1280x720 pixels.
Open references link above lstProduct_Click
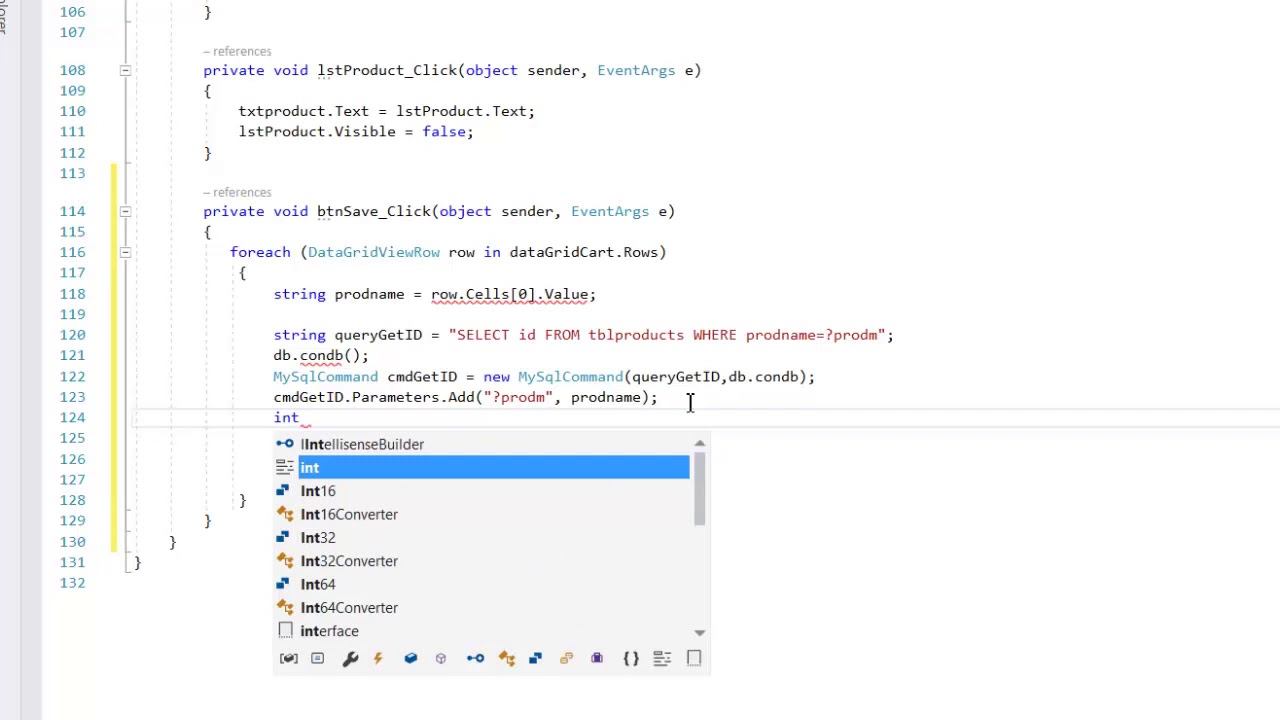coord(237,51)
